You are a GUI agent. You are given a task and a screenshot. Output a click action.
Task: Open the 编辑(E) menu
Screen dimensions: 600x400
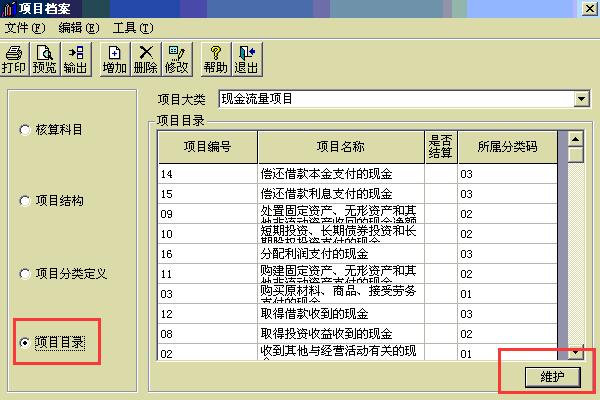[x=79, y=28]
